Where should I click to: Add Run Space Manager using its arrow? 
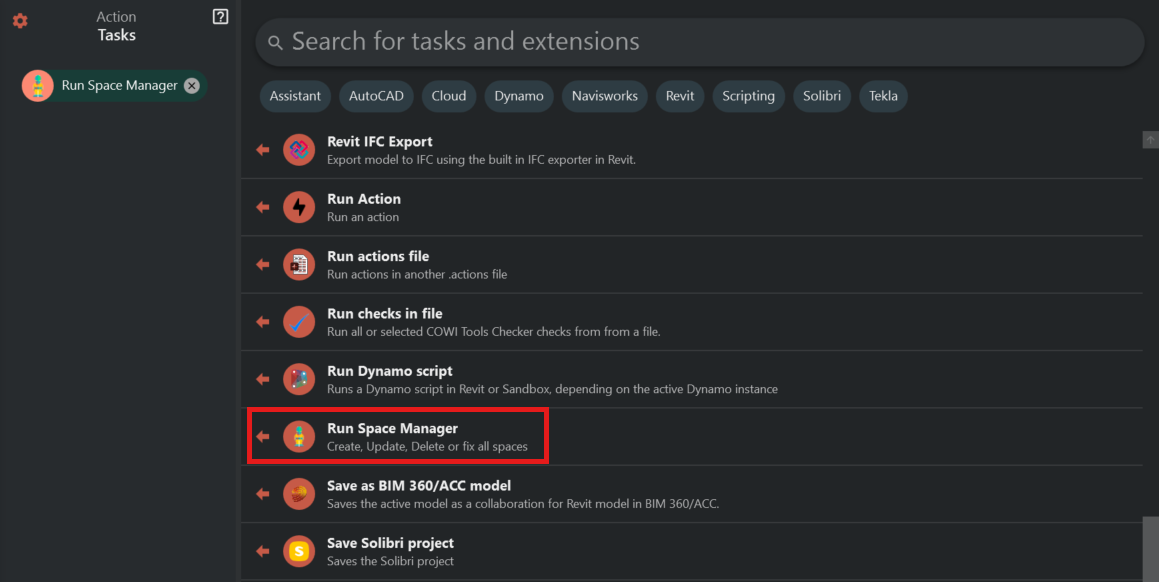(263, 437)
